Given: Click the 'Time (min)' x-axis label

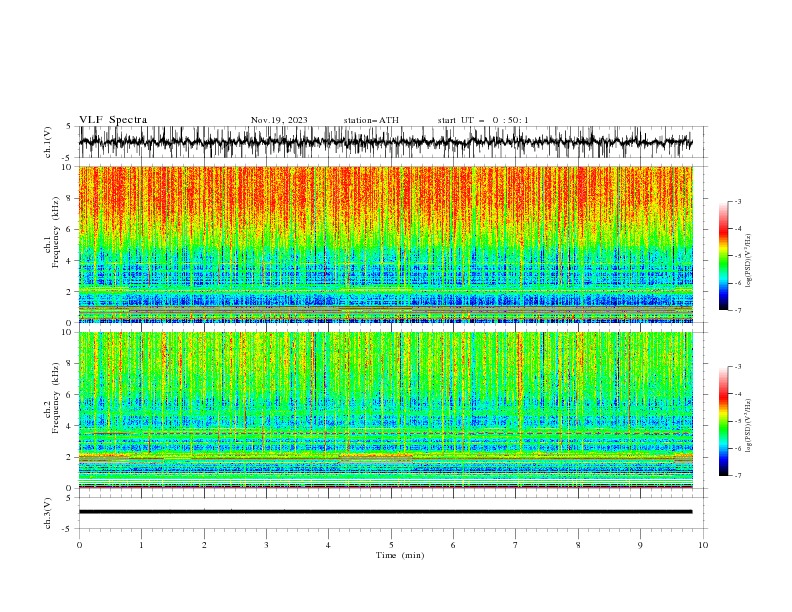Looking at the screenshot, I should [400, 555].
